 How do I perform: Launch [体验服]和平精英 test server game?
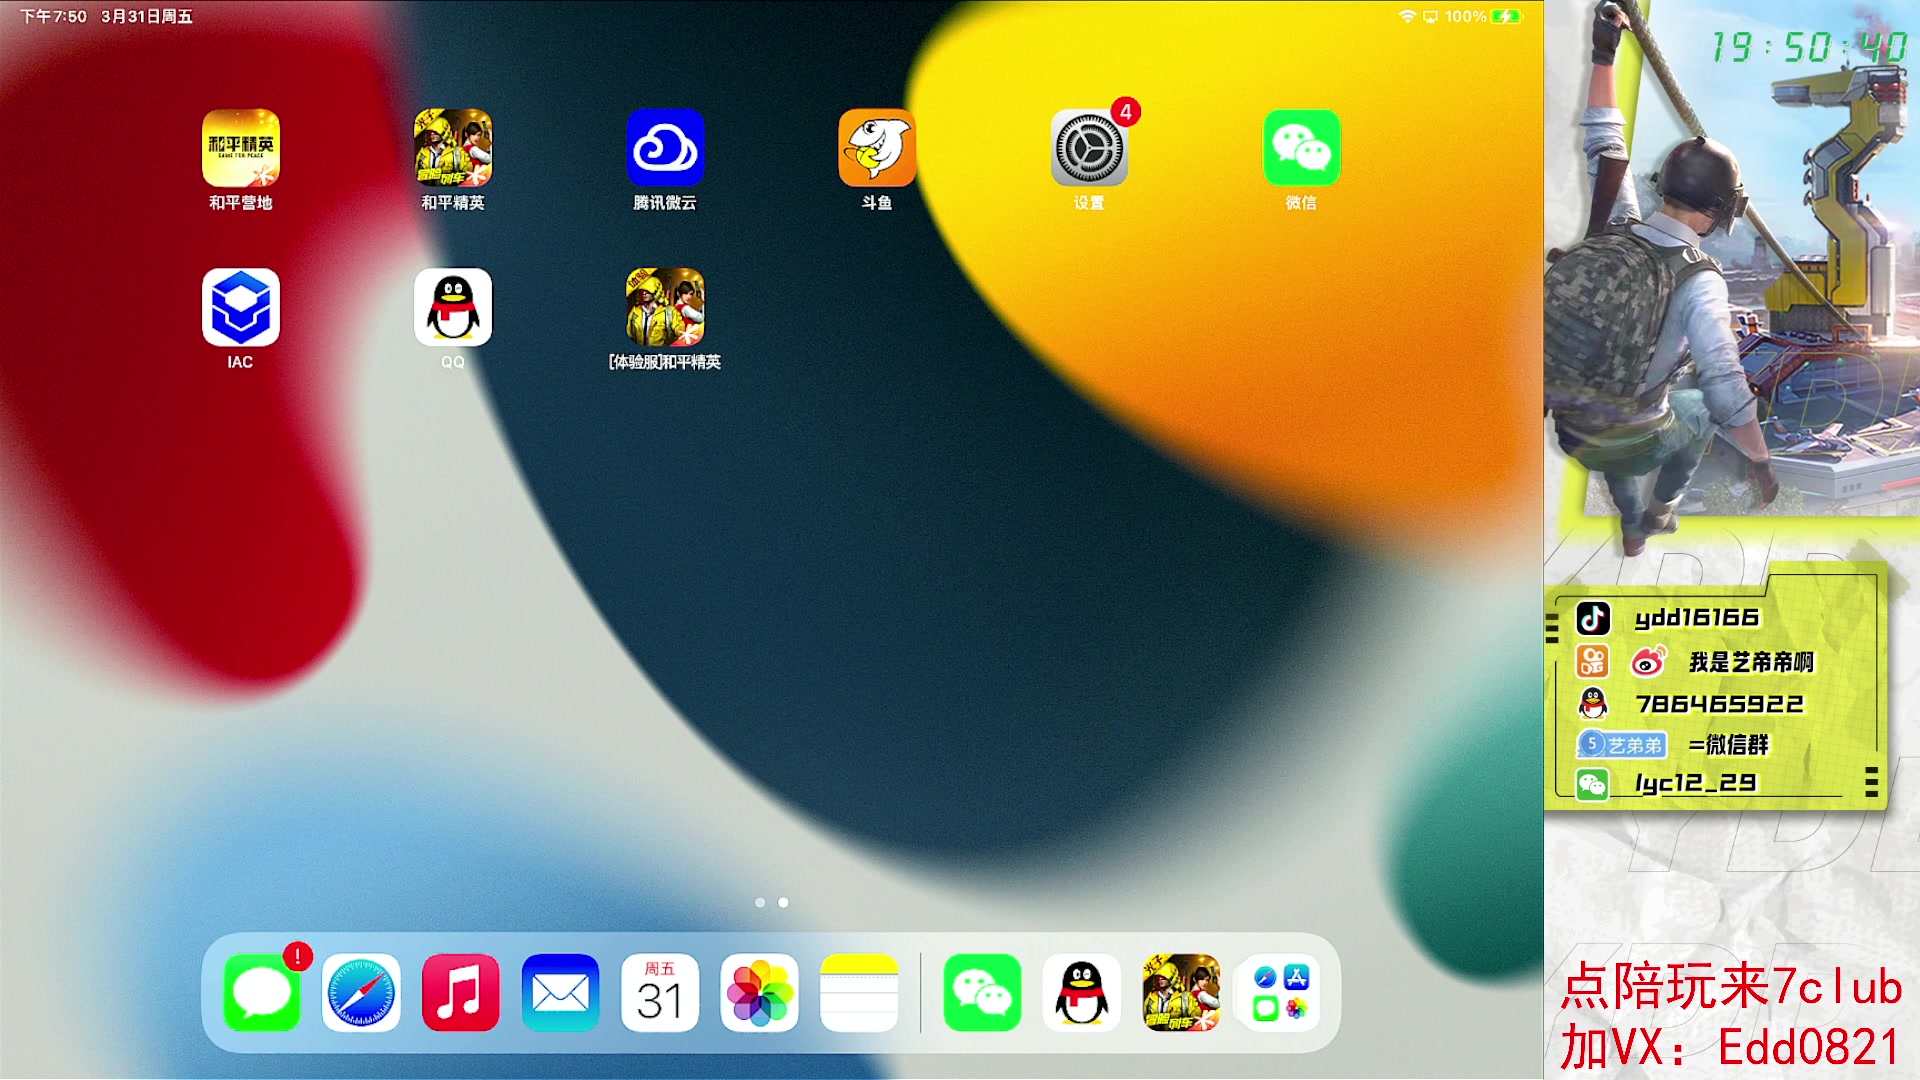tap(665, 307)
